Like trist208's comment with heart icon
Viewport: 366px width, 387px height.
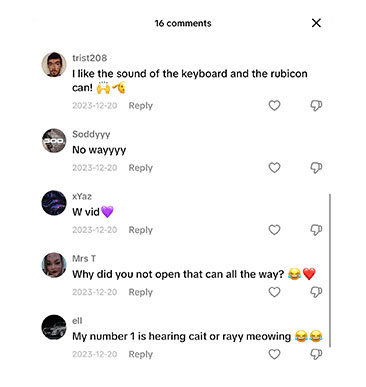pos(274,105)
